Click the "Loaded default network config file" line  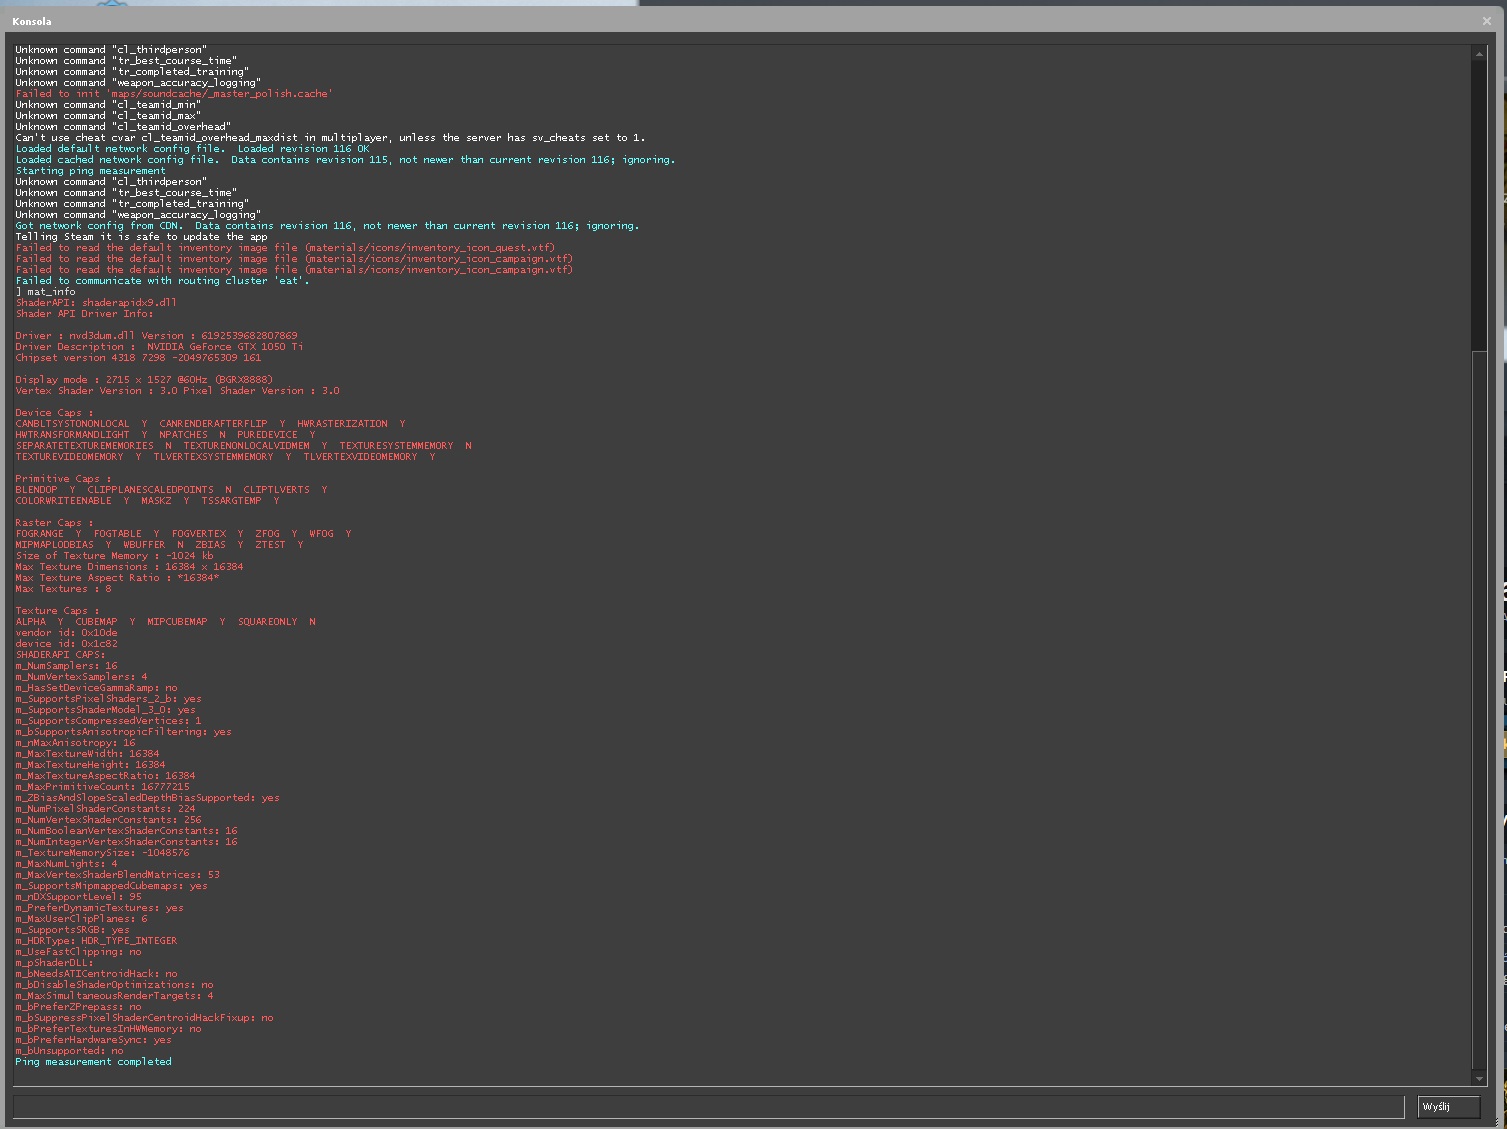tap(192, 149)
